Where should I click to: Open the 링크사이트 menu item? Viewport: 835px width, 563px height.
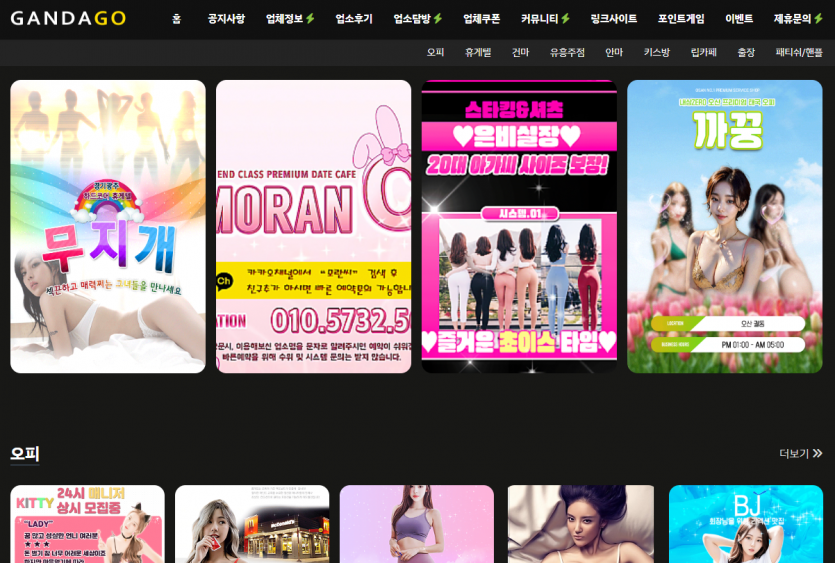pos(613,19)
